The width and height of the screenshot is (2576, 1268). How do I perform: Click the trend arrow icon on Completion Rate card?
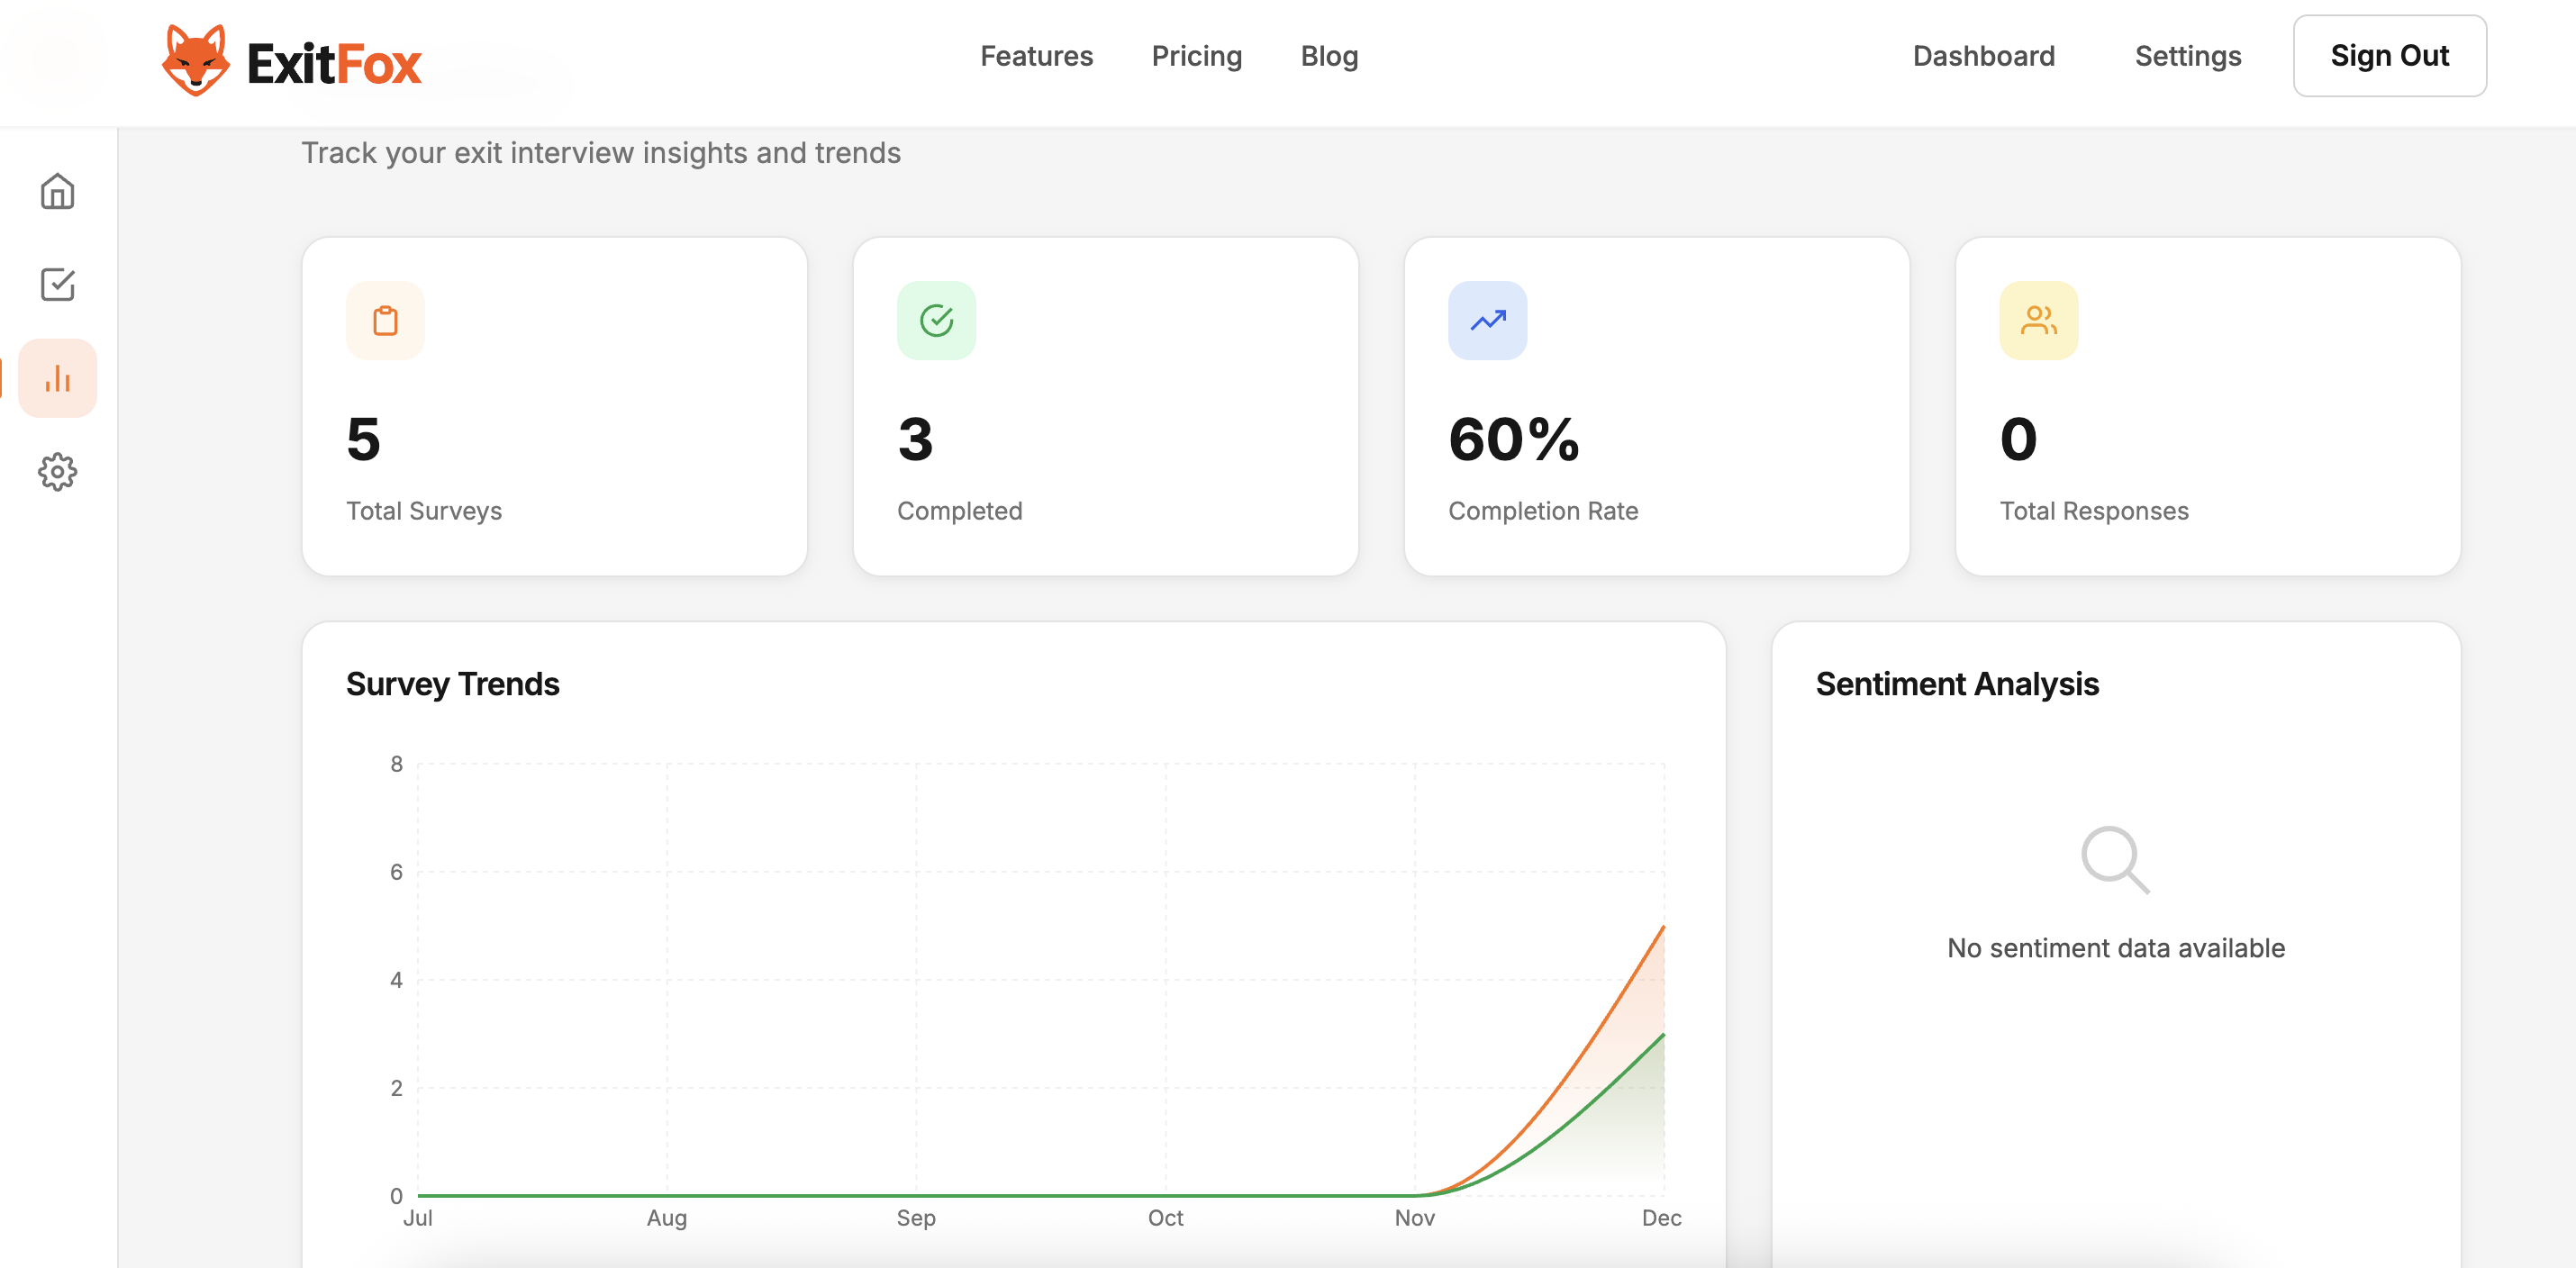(1487, 320)
